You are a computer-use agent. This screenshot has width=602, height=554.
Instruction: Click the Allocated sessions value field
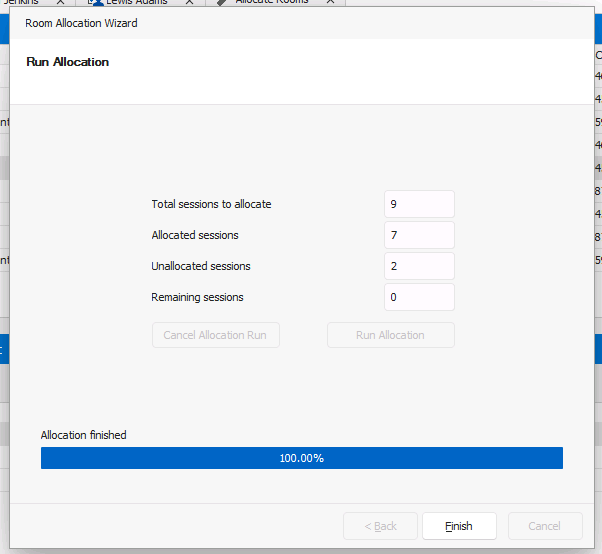point(419,235)
